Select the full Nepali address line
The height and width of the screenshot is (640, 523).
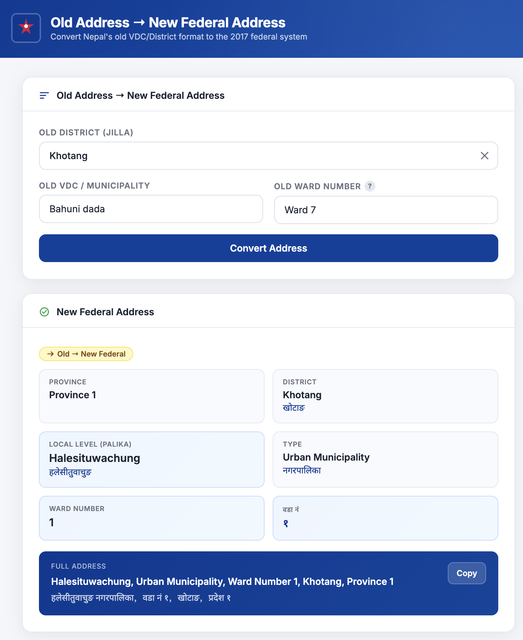141,598
